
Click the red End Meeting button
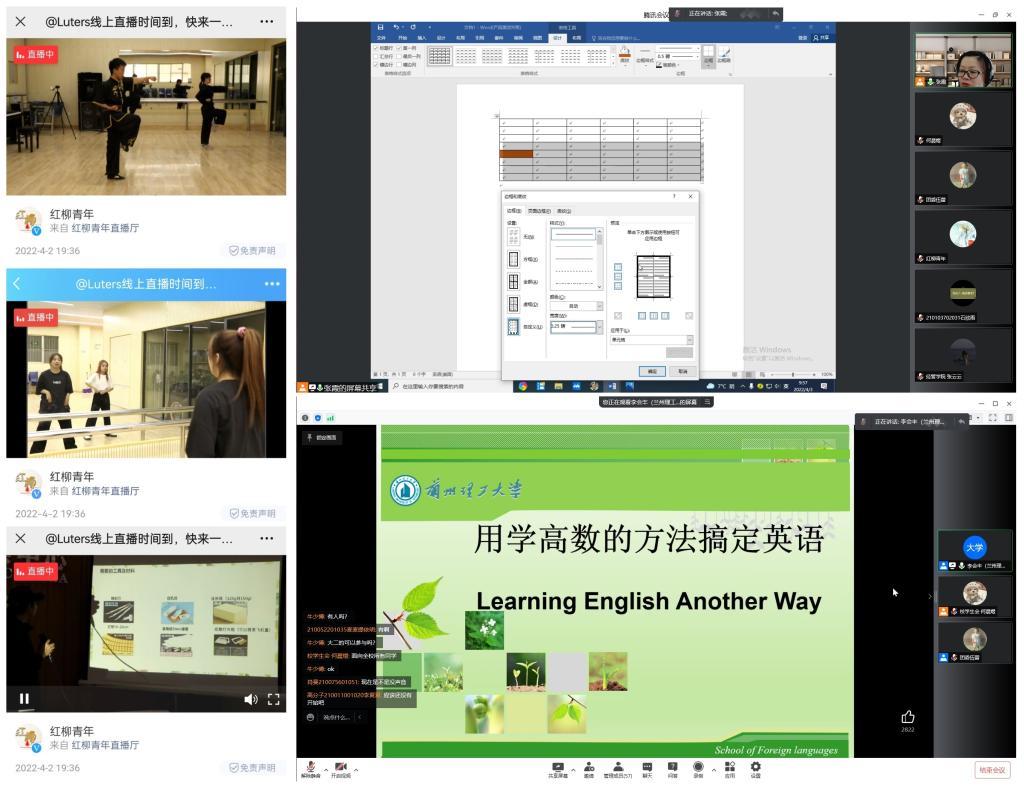992,770
